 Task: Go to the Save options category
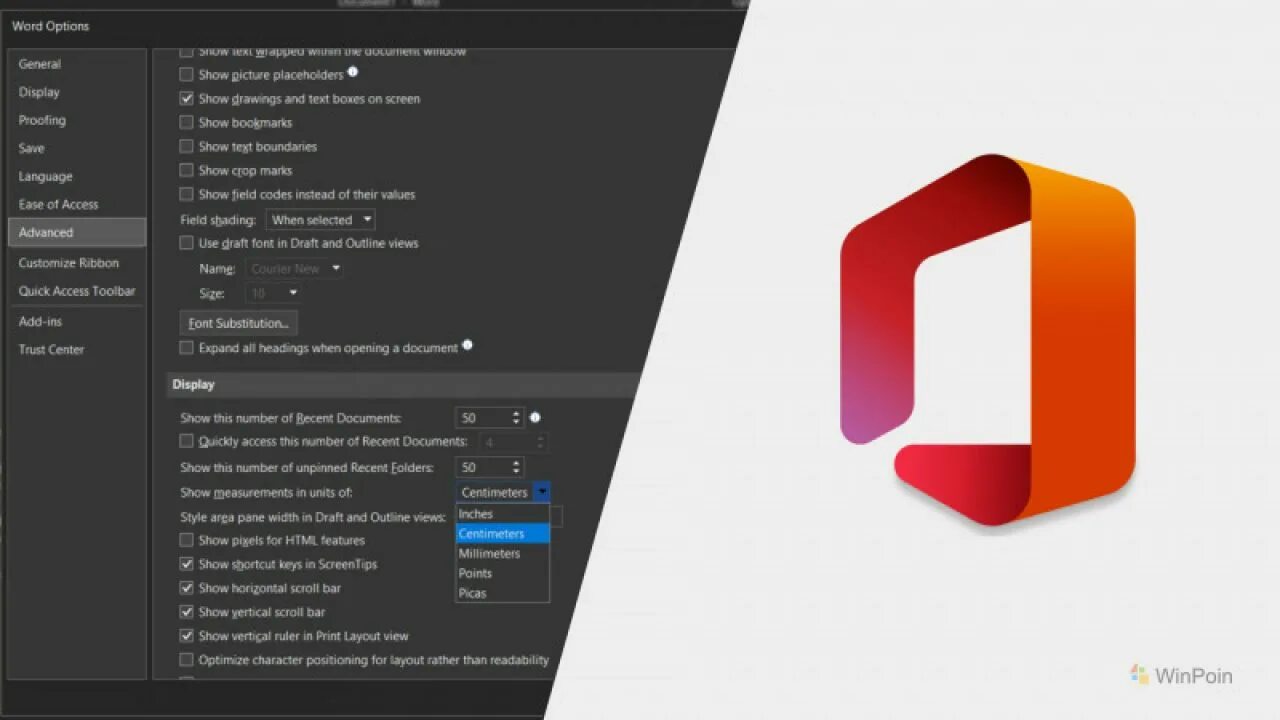31,148
